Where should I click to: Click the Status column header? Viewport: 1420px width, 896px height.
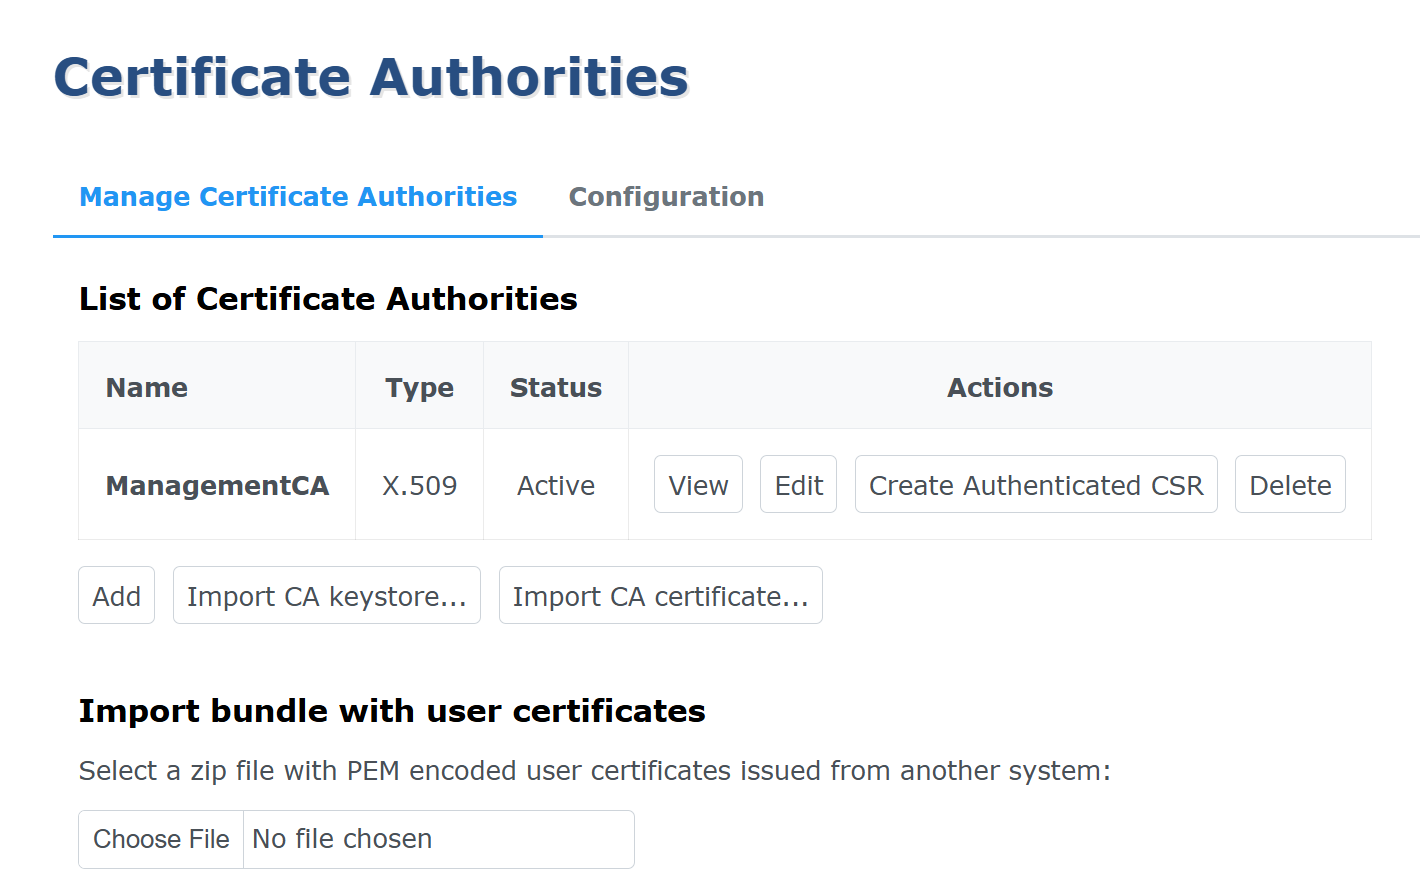(556, 388)
